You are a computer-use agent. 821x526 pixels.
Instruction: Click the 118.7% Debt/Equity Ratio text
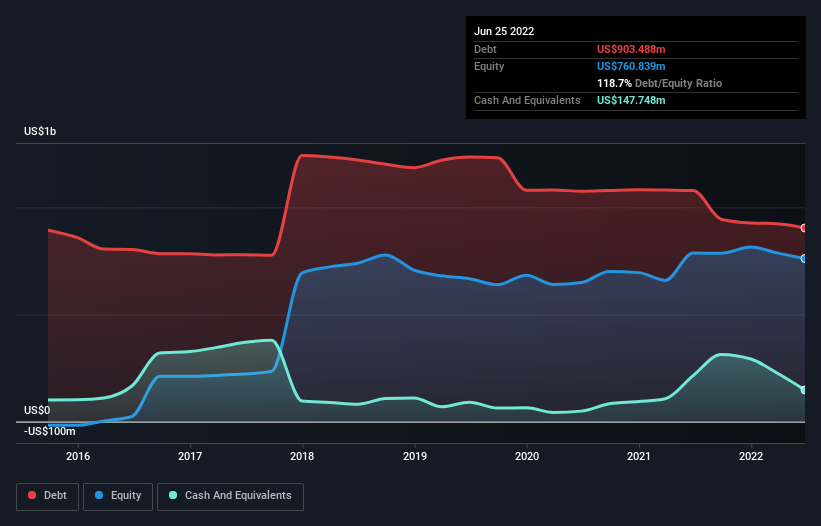[659, 83]
